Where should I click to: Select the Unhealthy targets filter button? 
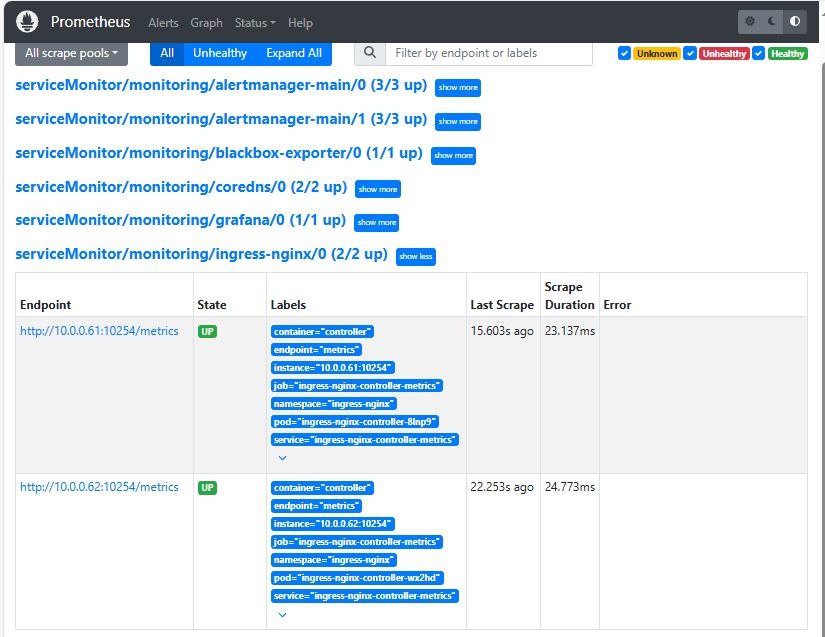tap(220, 53)
